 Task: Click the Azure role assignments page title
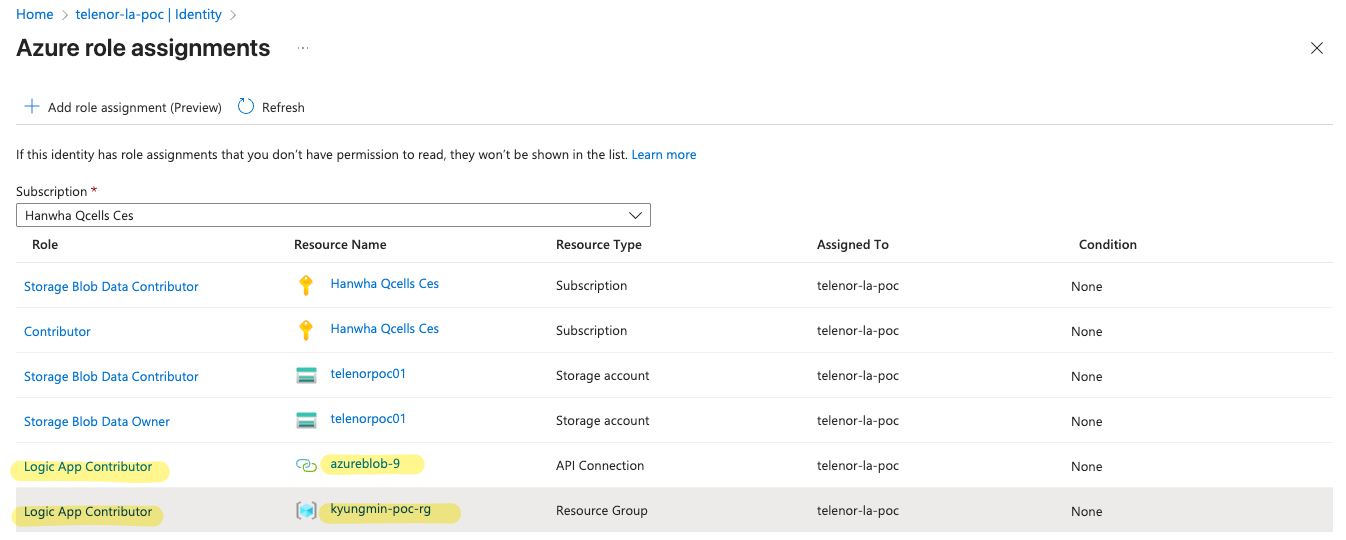point(143,48)
